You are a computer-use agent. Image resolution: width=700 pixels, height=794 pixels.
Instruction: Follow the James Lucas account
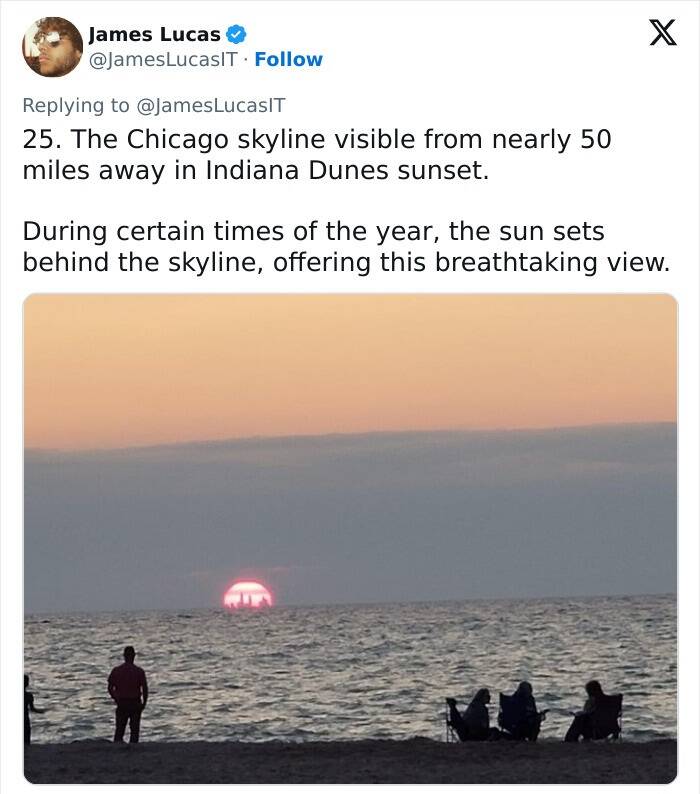click(x=288, y=60)
